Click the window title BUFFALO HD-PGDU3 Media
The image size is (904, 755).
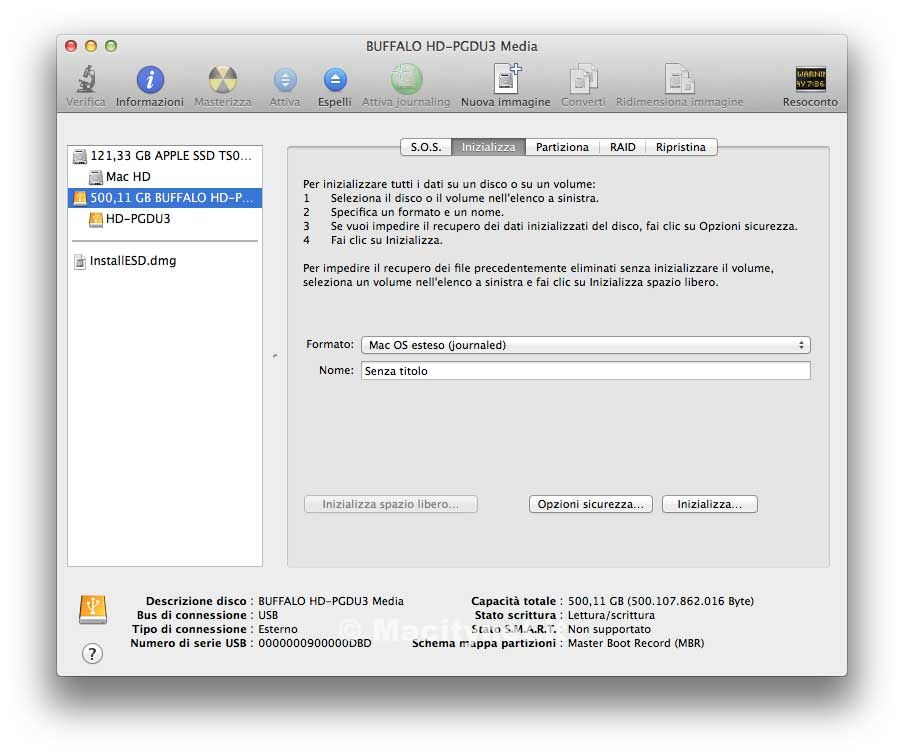pos(452,46)
